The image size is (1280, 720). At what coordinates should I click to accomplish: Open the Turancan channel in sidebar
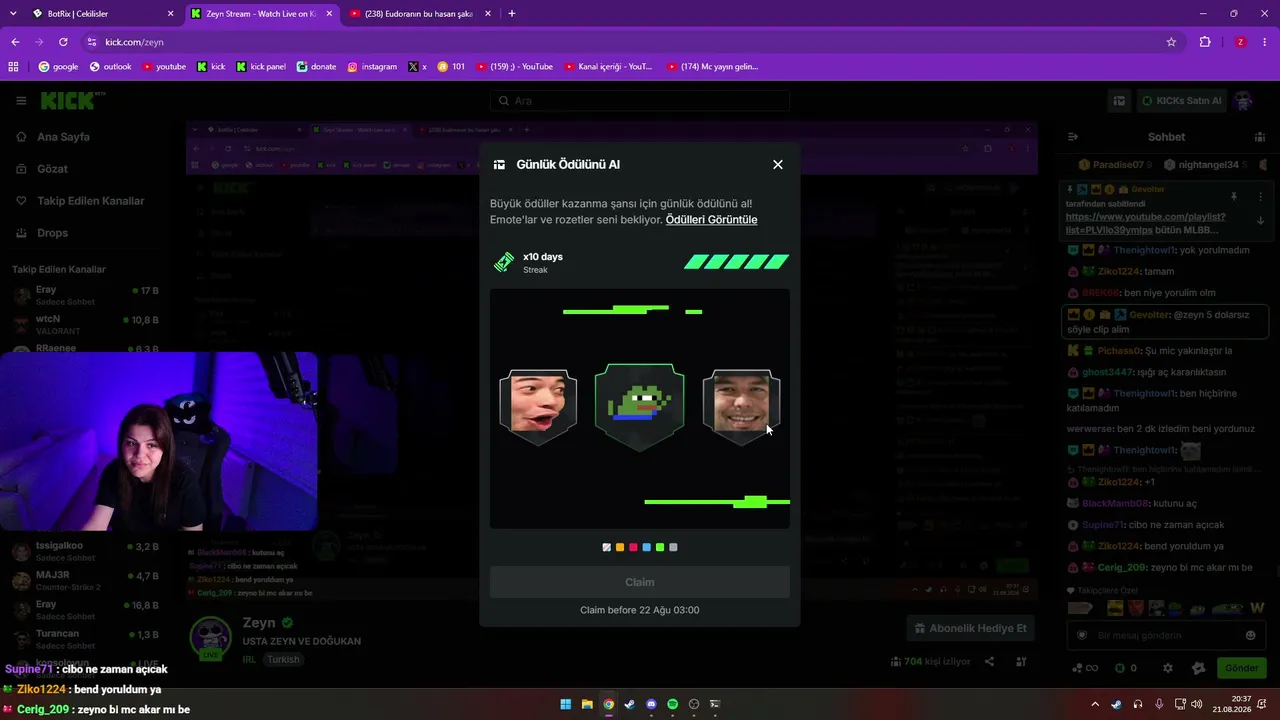(x=87, y=639)
